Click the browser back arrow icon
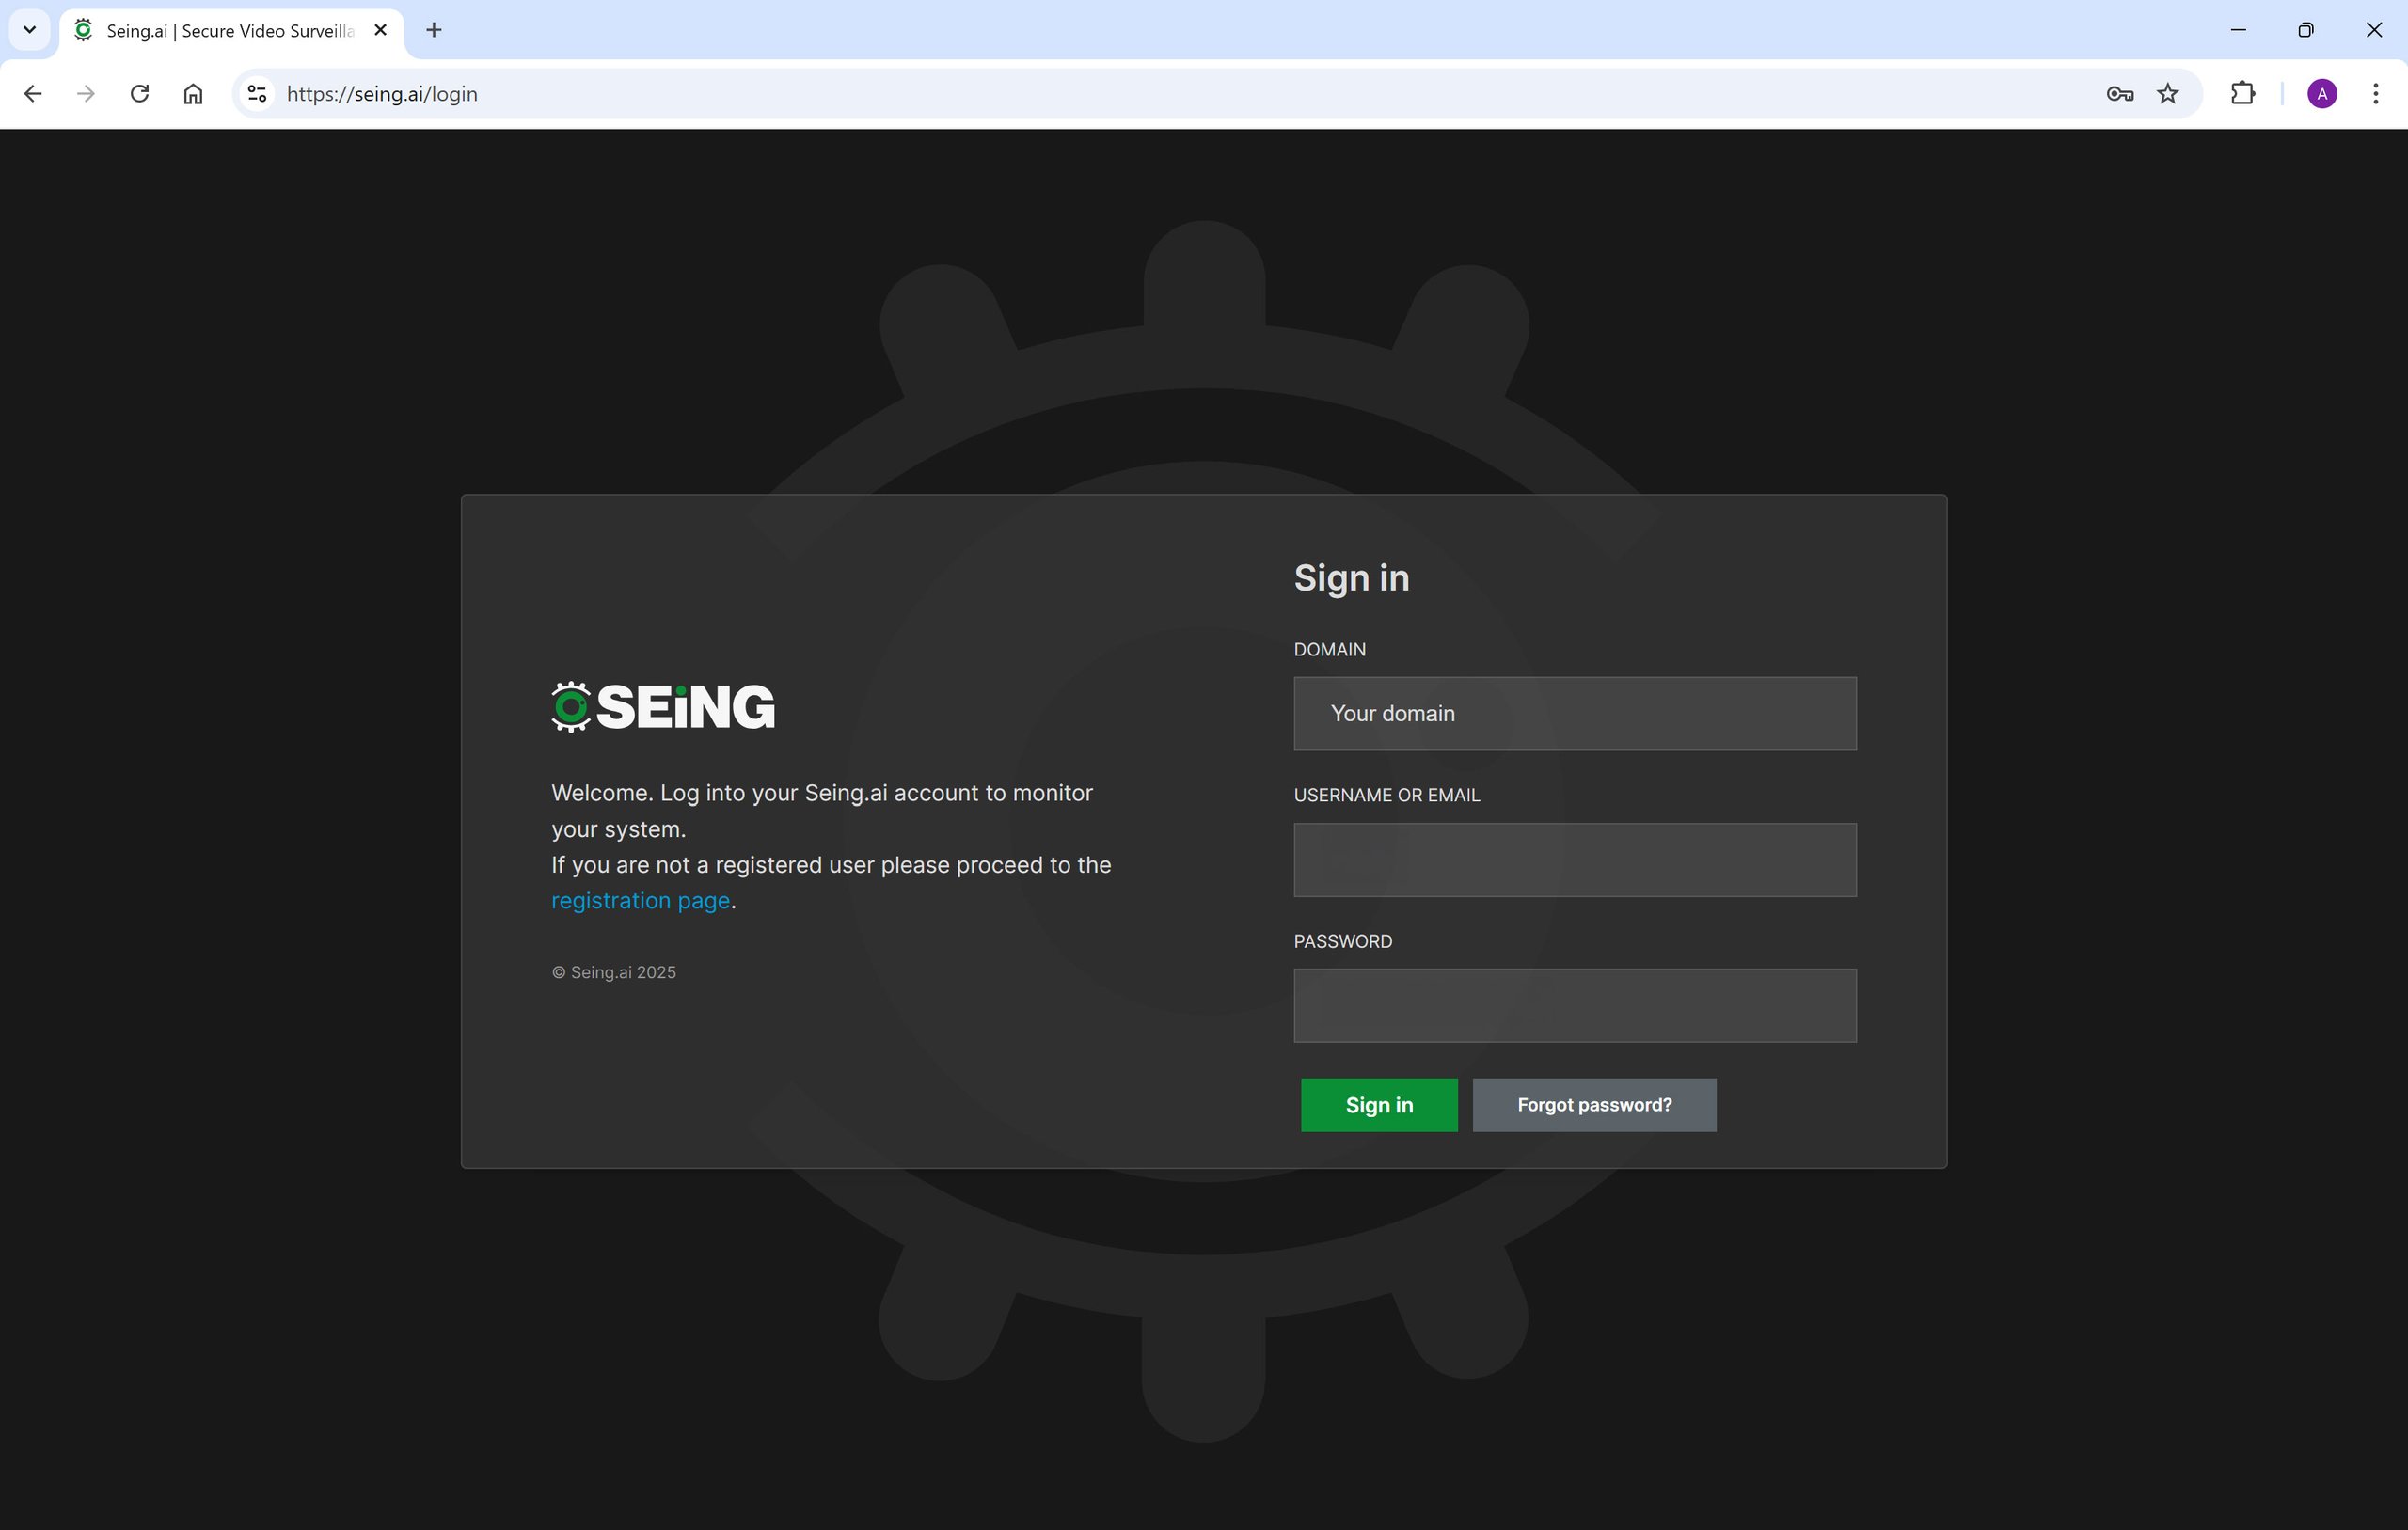Screen dimensions: 2408x1530 pos(33,94)
